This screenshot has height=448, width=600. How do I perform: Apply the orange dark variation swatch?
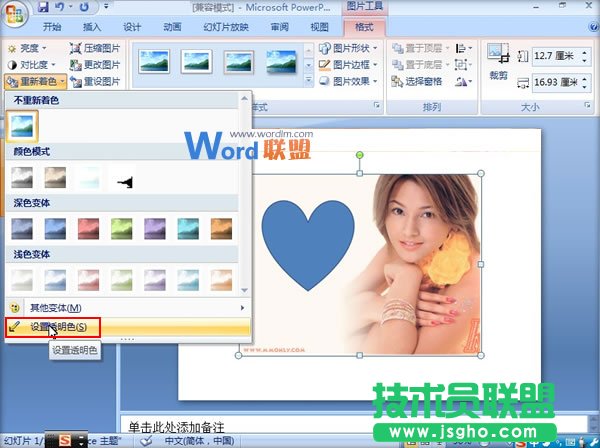(x=222, y=228)
